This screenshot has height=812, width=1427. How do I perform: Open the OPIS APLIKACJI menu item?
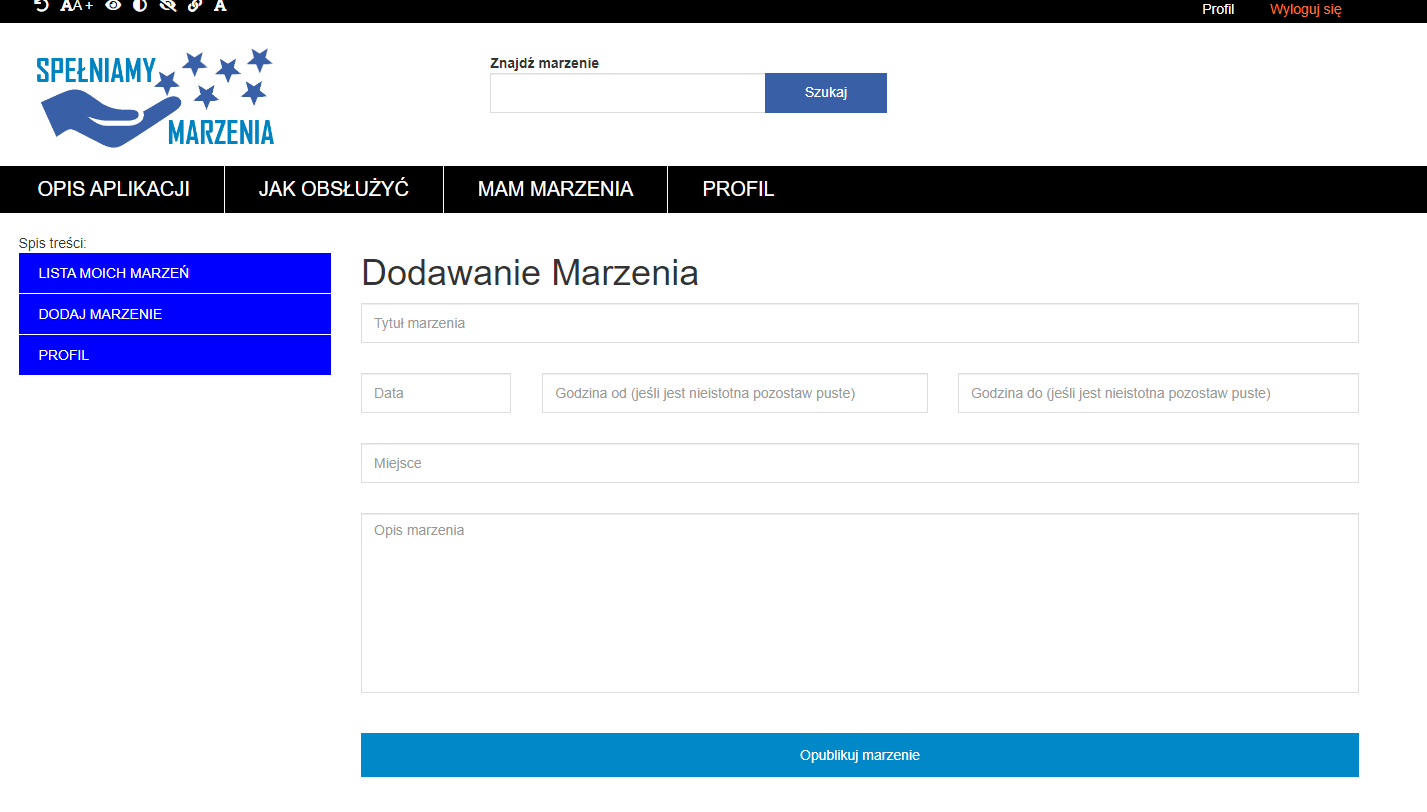tap(113, 189)
